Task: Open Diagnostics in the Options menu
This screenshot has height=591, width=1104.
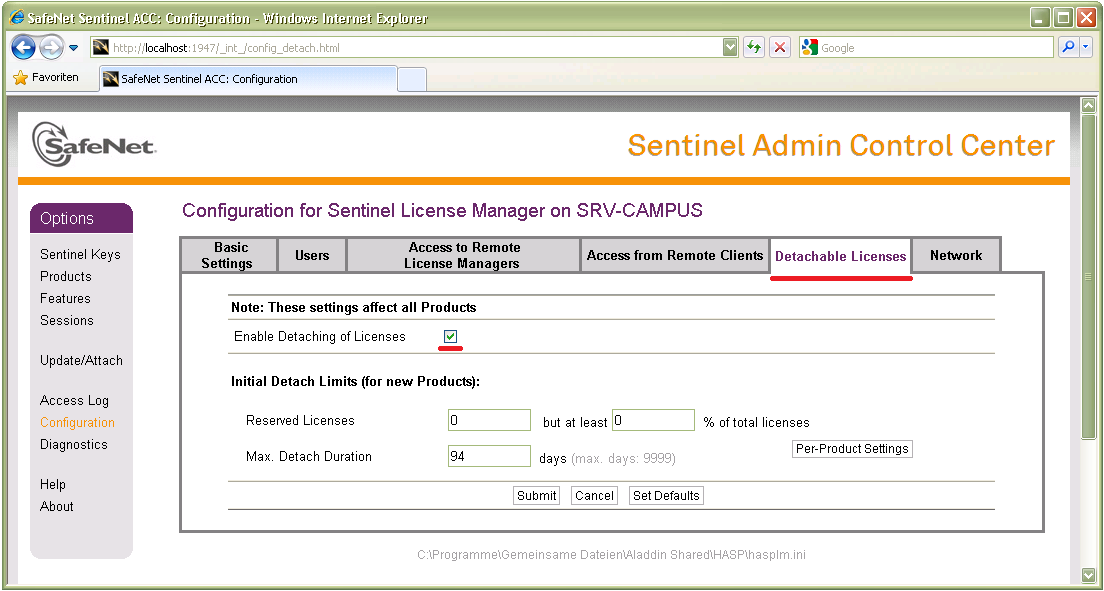Action: point(73,444)
